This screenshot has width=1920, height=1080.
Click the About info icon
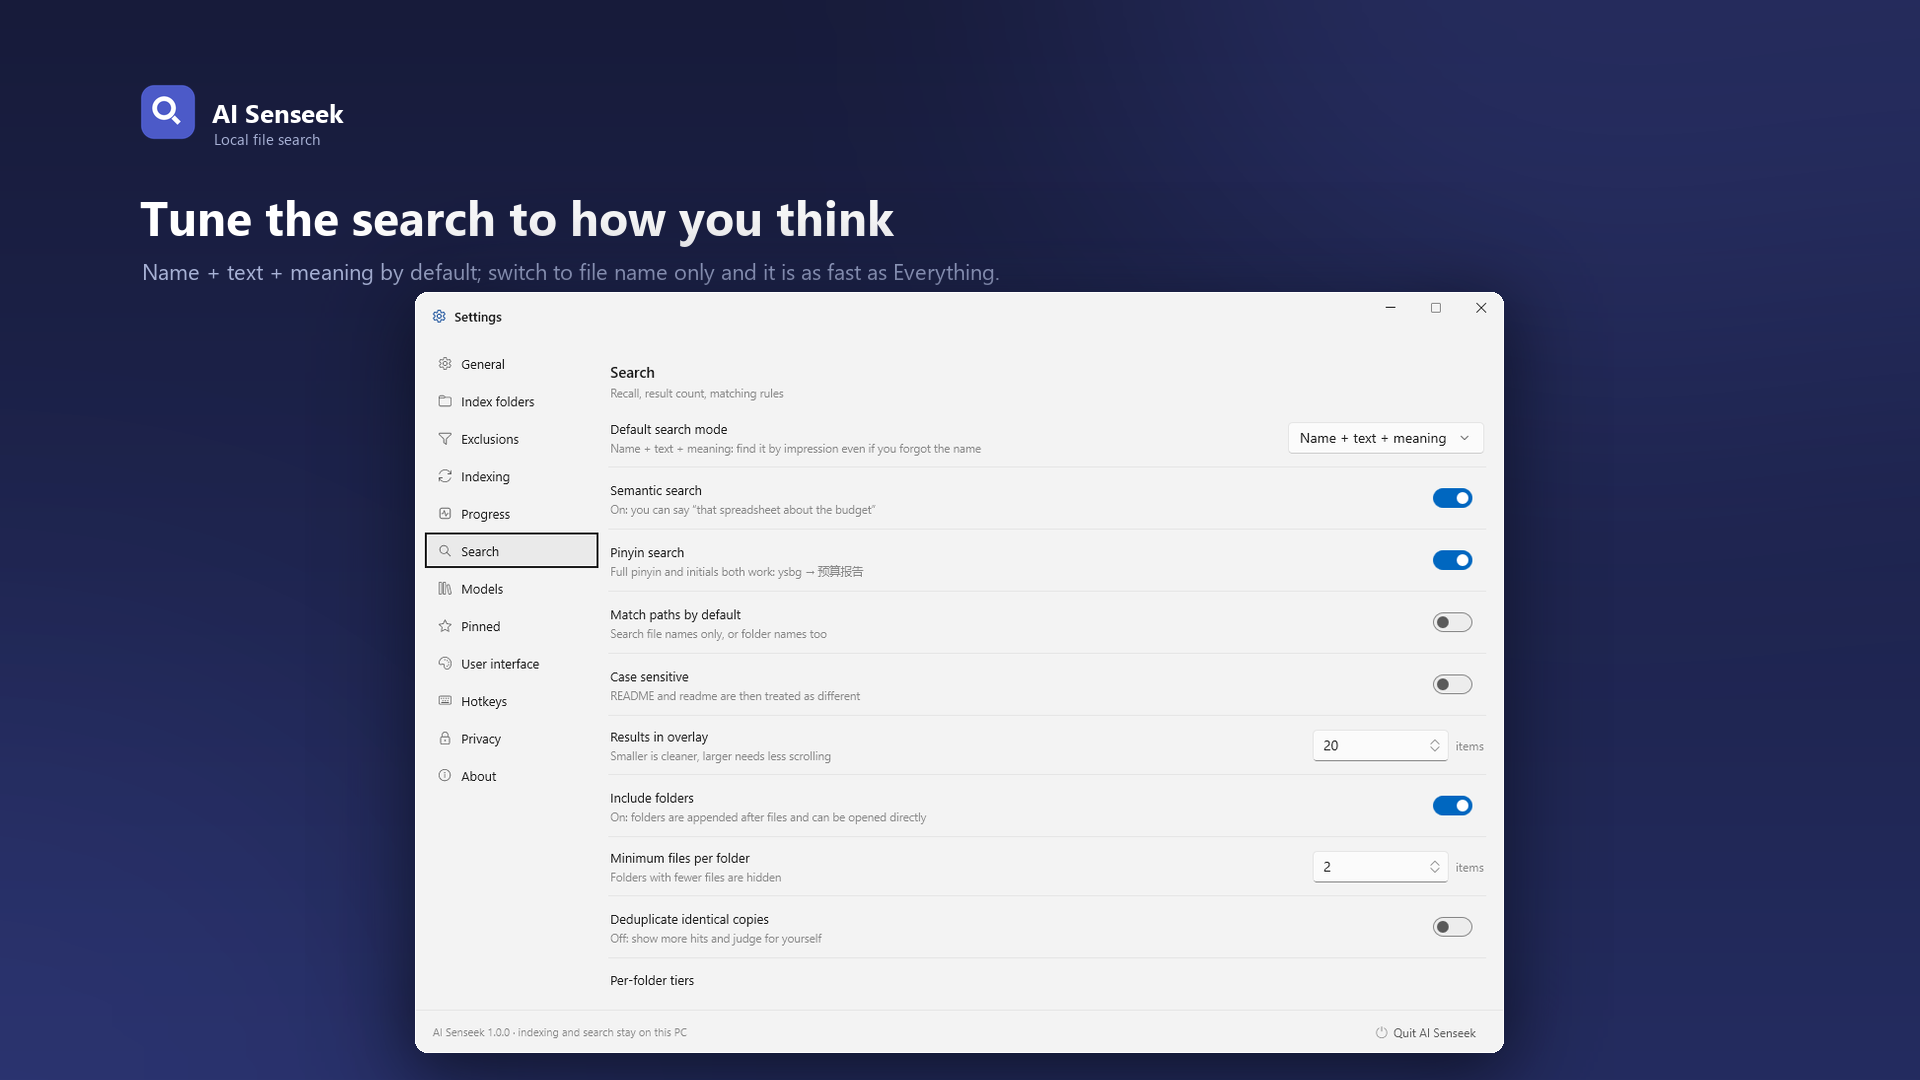coord(445,776)
